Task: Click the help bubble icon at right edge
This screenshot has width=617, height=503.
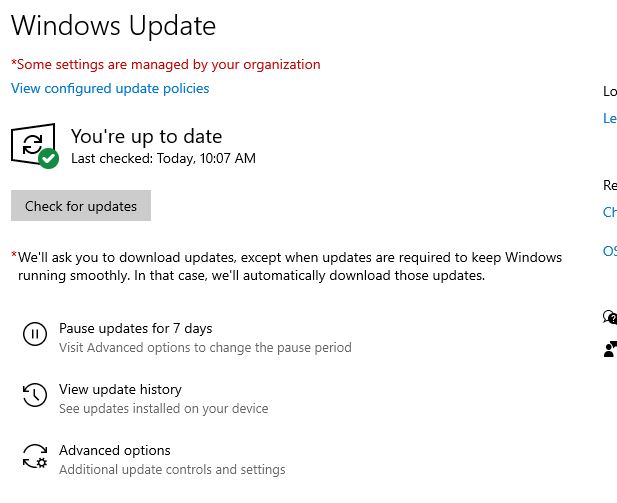Action: [x=610, y=317]
